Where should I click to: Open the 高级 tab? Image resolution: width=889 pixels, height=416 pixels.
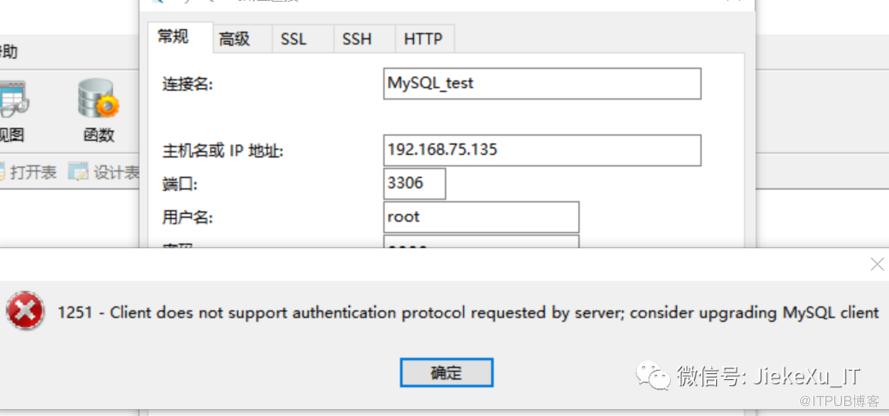234,39
